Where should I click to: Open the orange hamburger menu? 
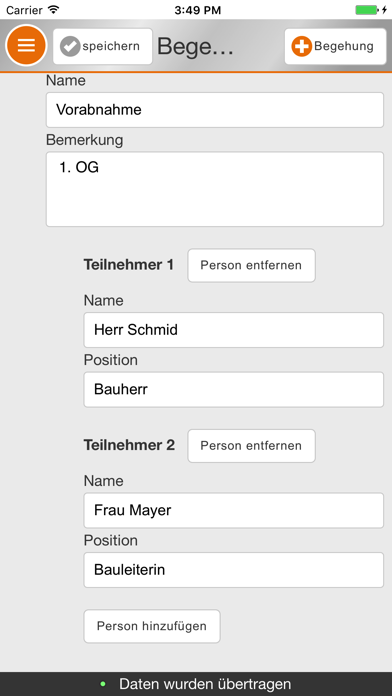pyautogui.click(x=26, y=45)
